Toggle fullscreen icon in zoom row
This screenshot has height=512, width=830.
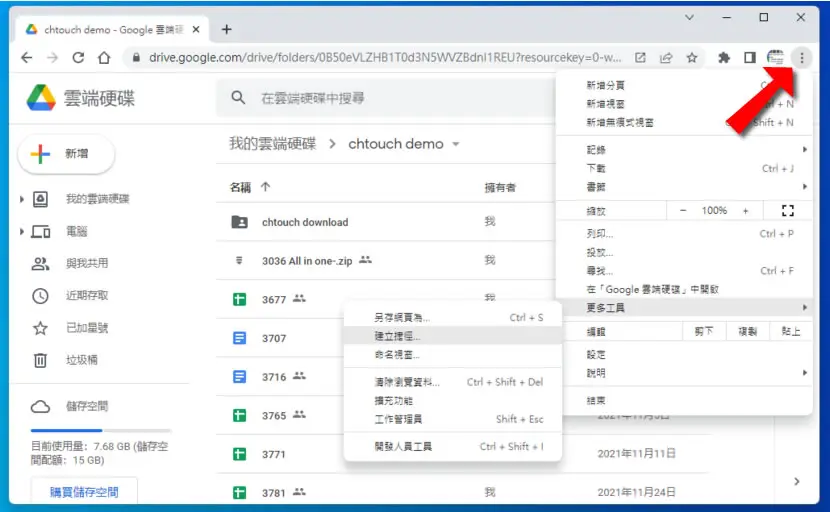[x=788, y=211]
